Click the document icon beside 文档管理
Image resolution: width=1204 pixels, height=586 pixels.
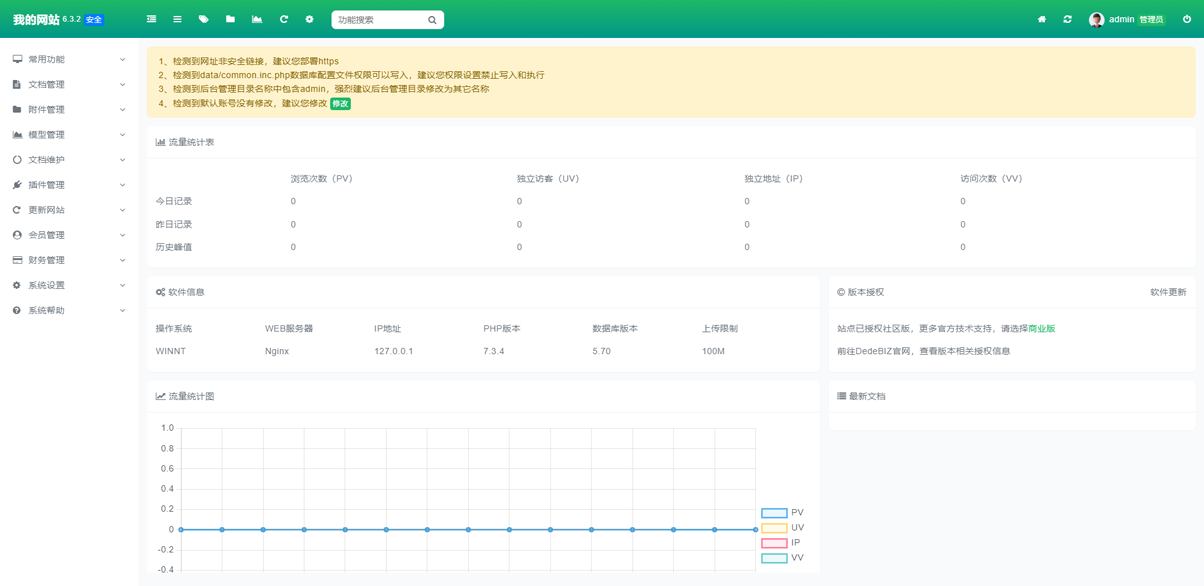tap(17, 84)
